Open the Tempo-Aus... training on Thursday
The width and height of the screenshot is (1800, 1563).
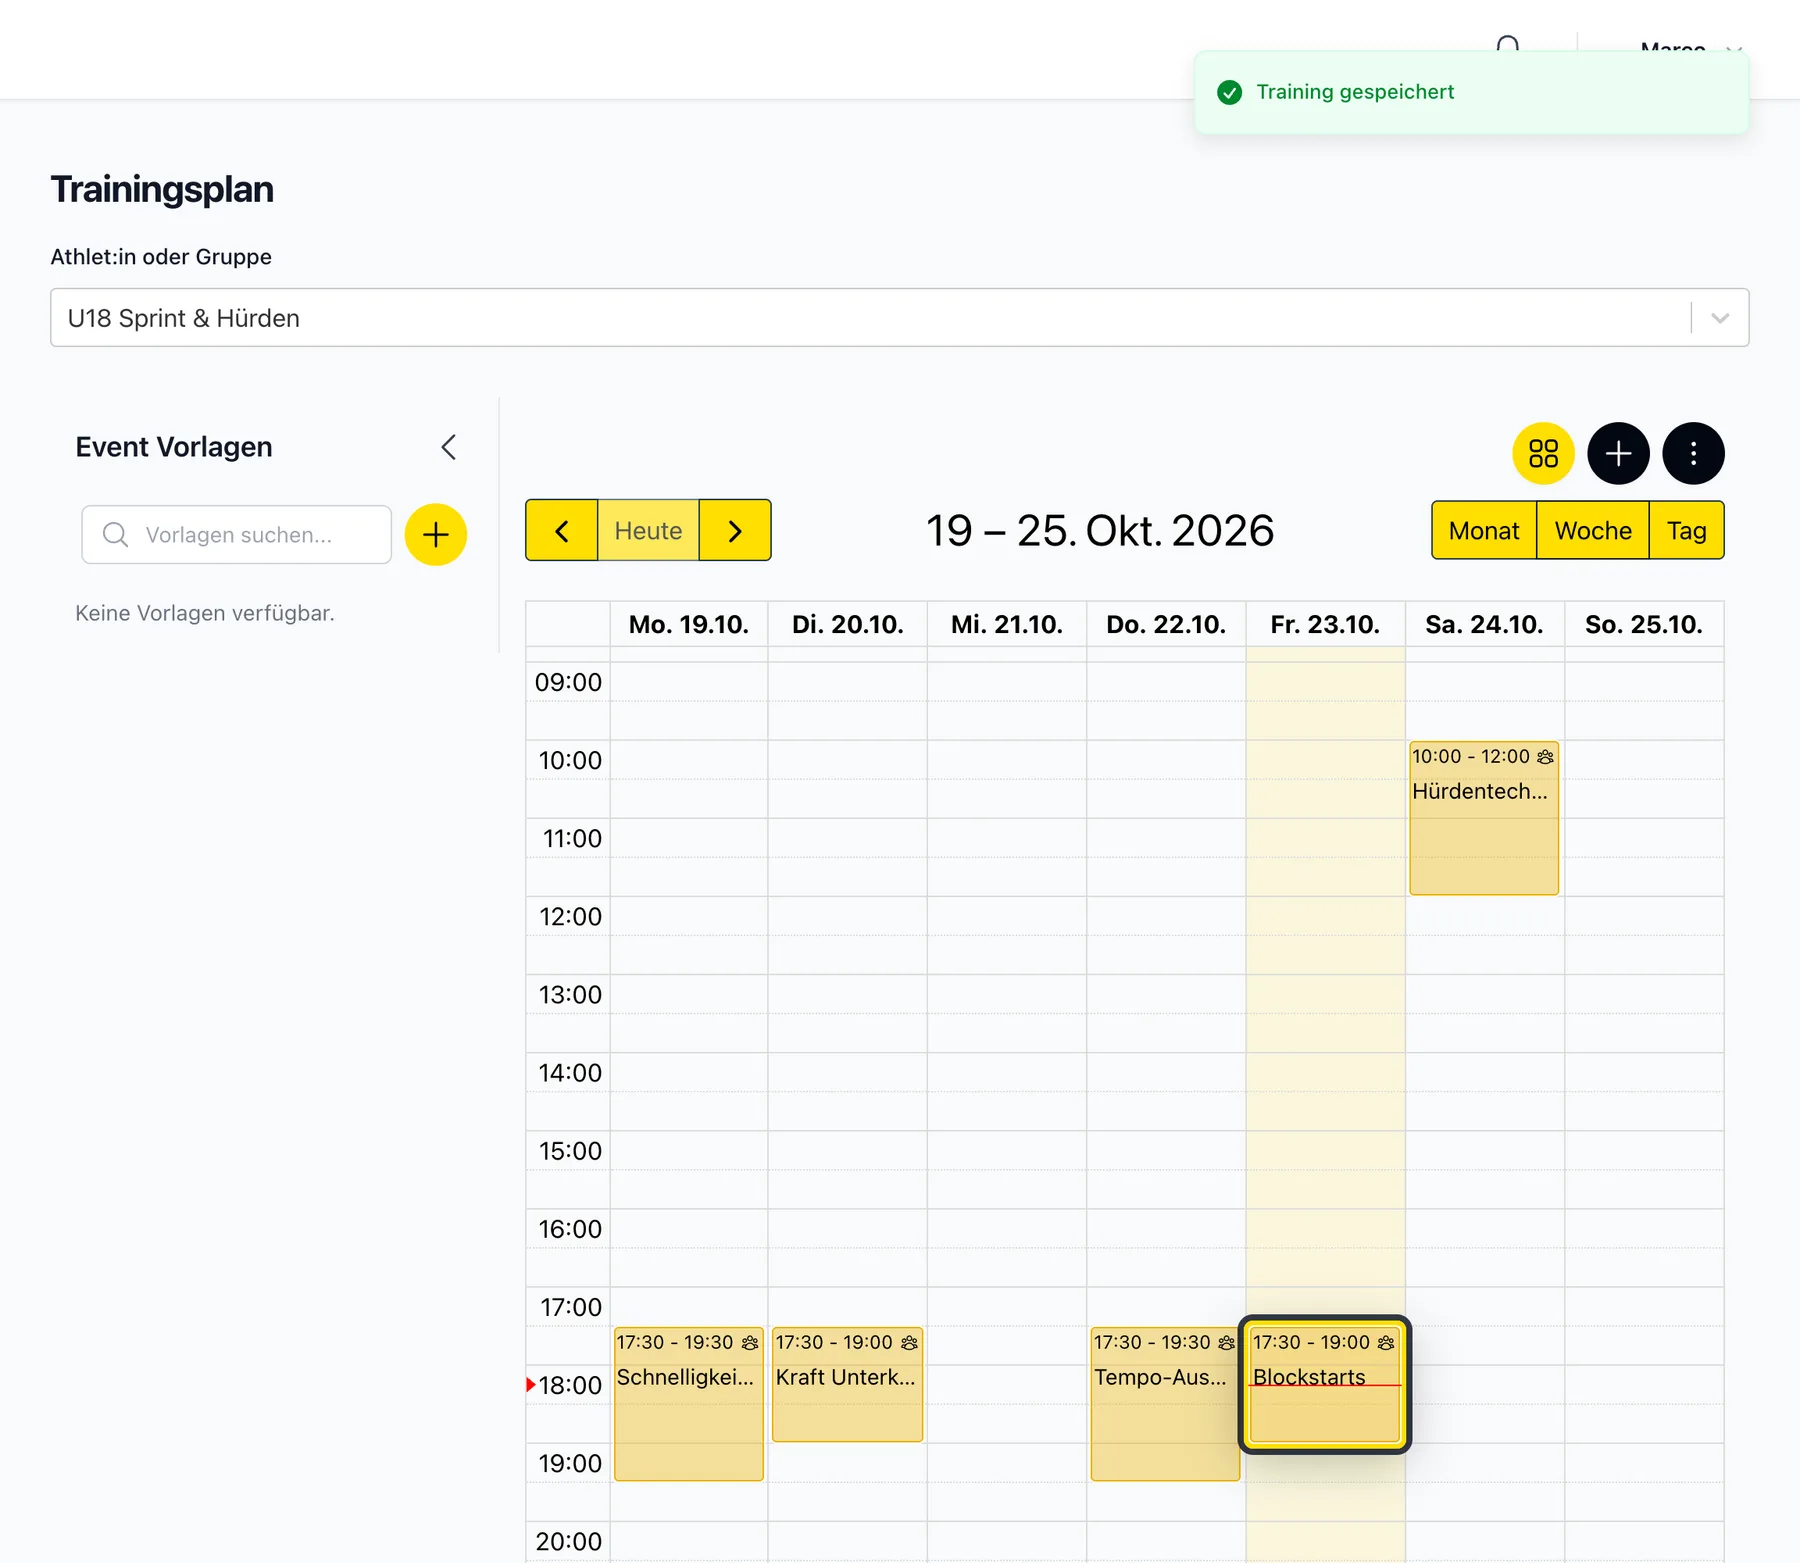pyautogui.click(x=1165, y=1404)
